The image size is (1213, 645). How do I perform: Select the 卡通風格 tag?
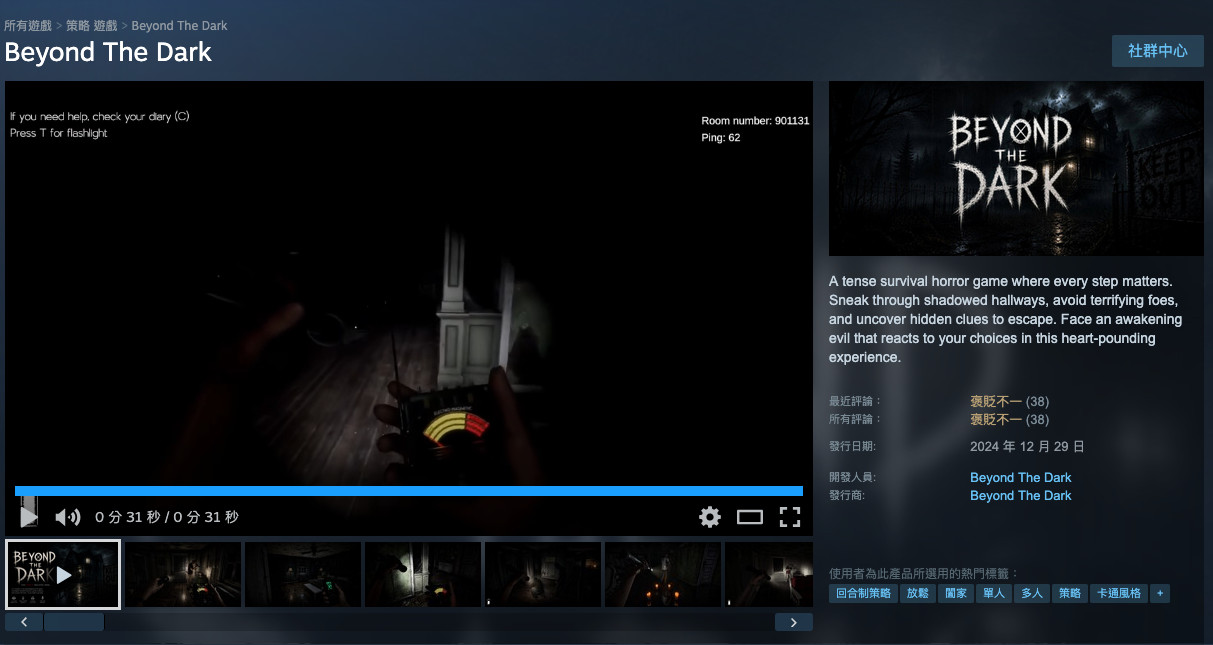[x=1117, y=593]
